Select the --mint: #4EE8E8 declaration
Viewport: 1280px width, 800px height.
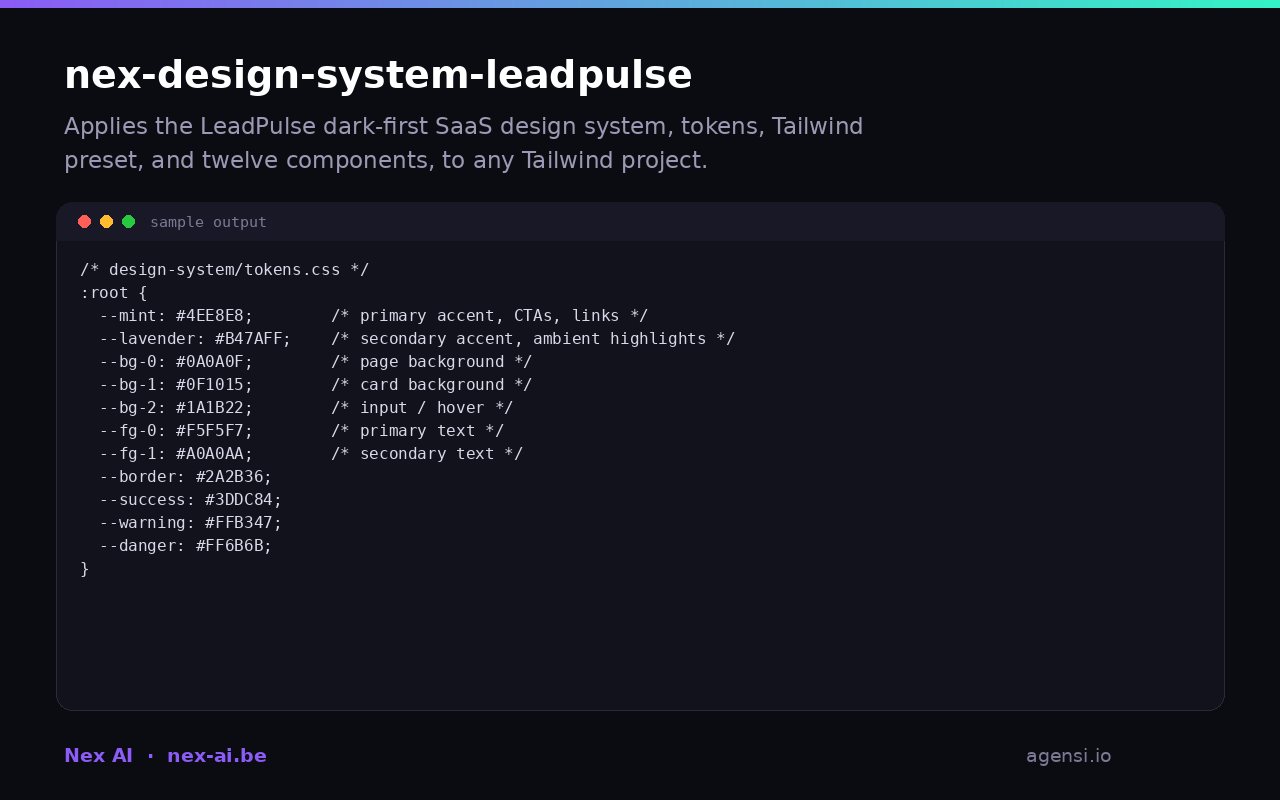[x=176, y=316]
